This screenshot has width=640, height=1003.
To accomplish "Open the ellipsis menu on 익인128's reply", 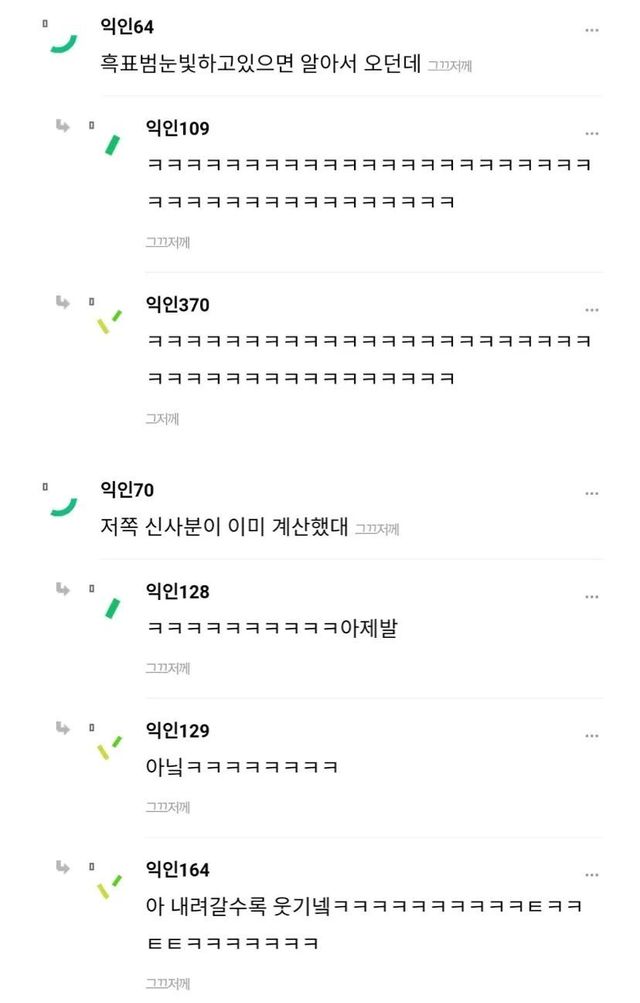I will click(592, 597).
